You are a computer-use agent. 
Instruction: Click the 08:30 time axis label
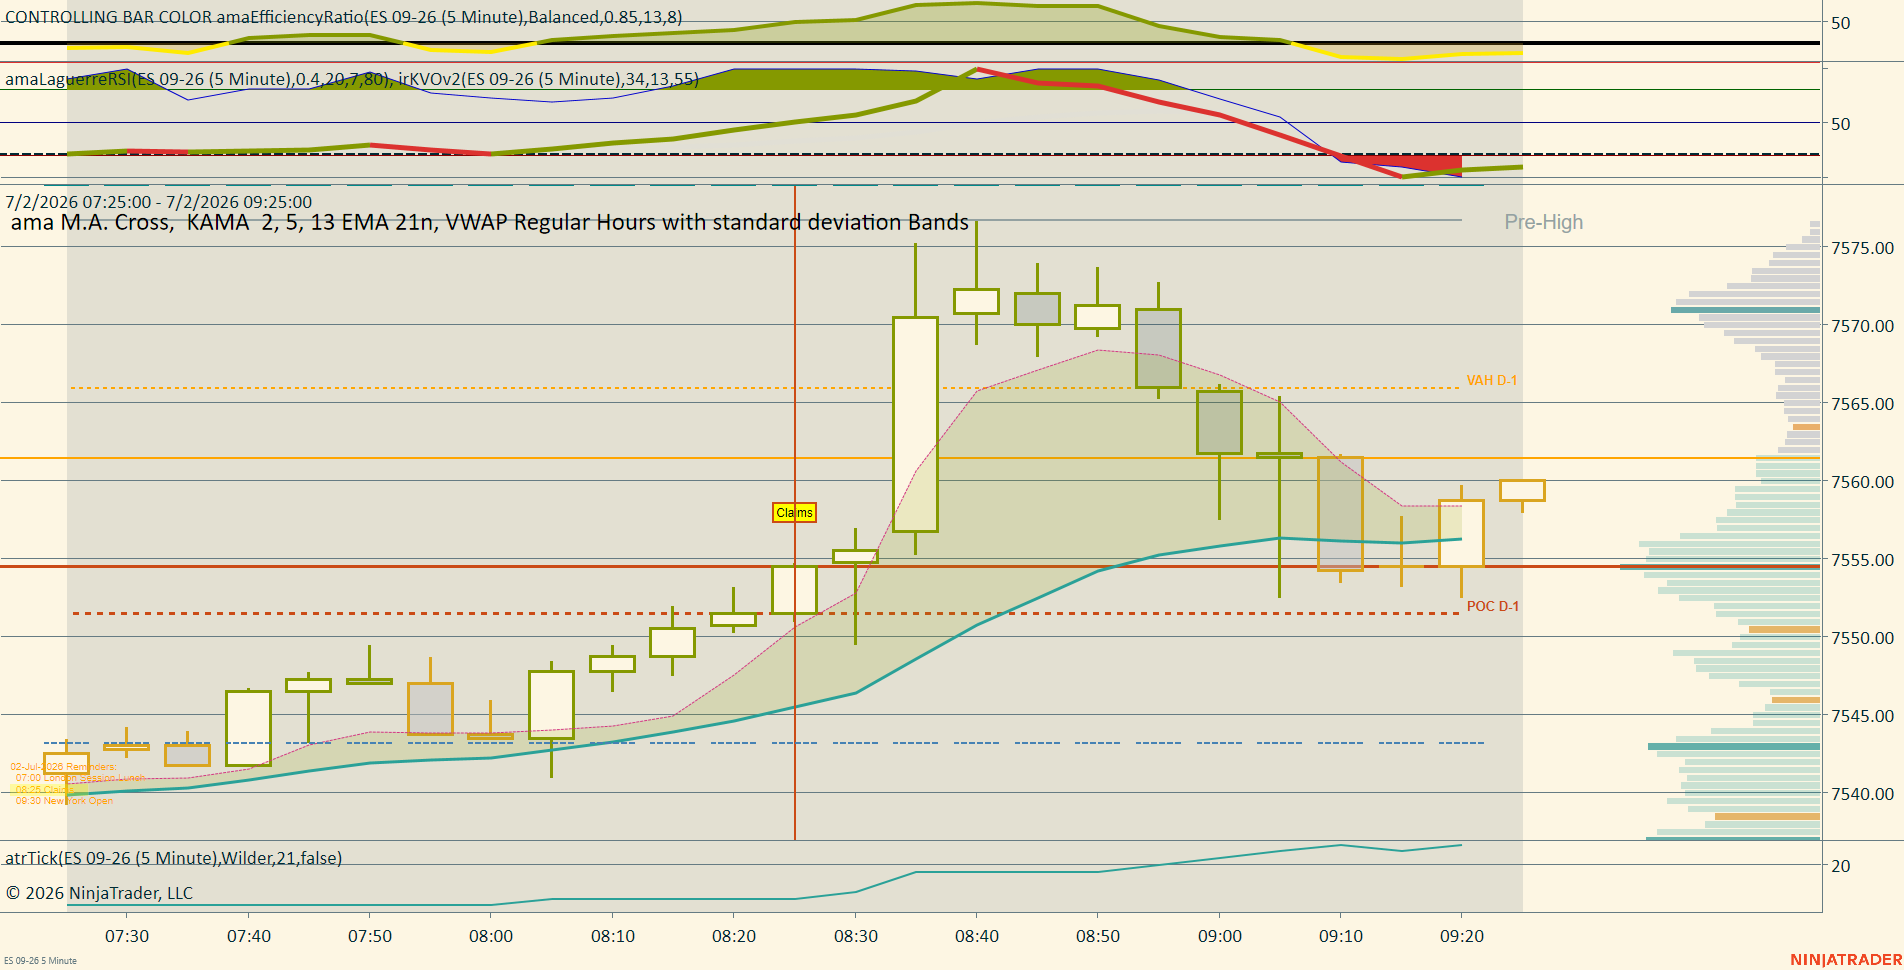click(x=856, y=936)
